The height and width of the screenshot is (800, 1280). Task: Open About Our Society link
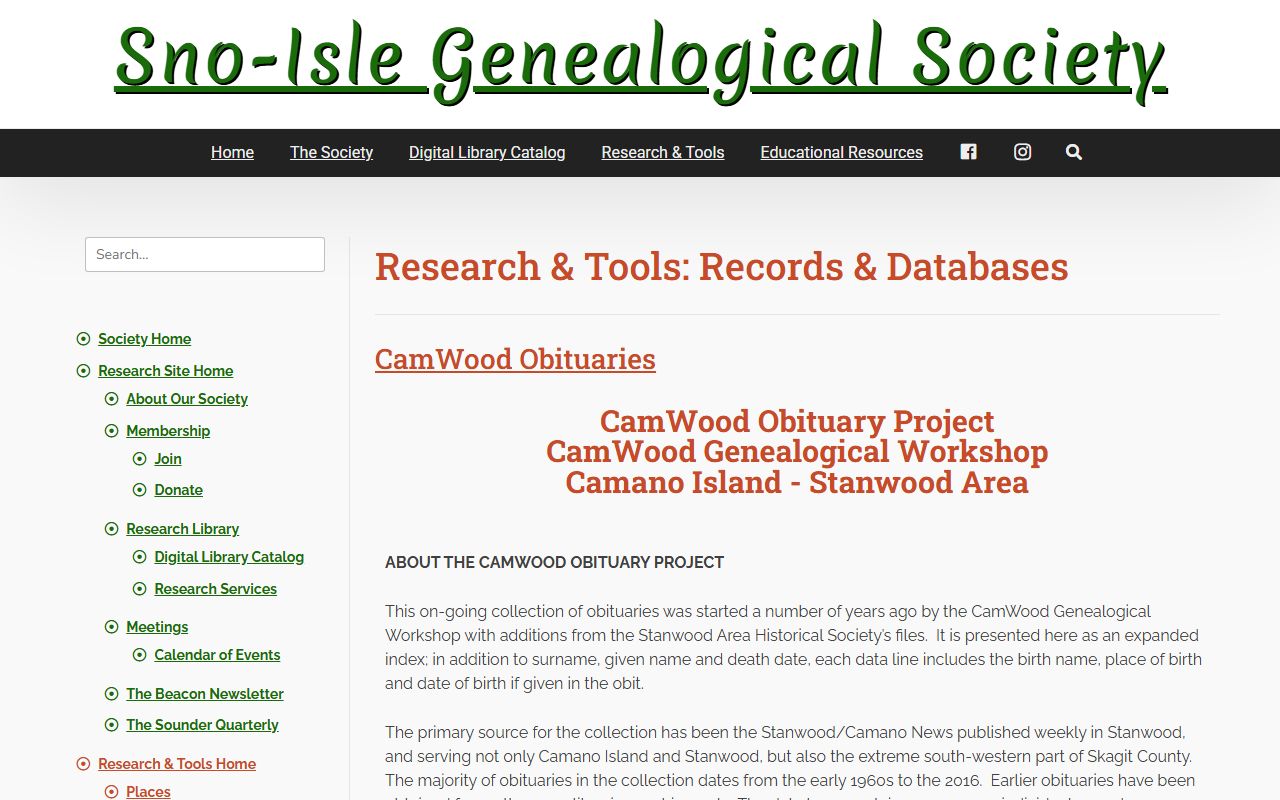tap(187, 399)
